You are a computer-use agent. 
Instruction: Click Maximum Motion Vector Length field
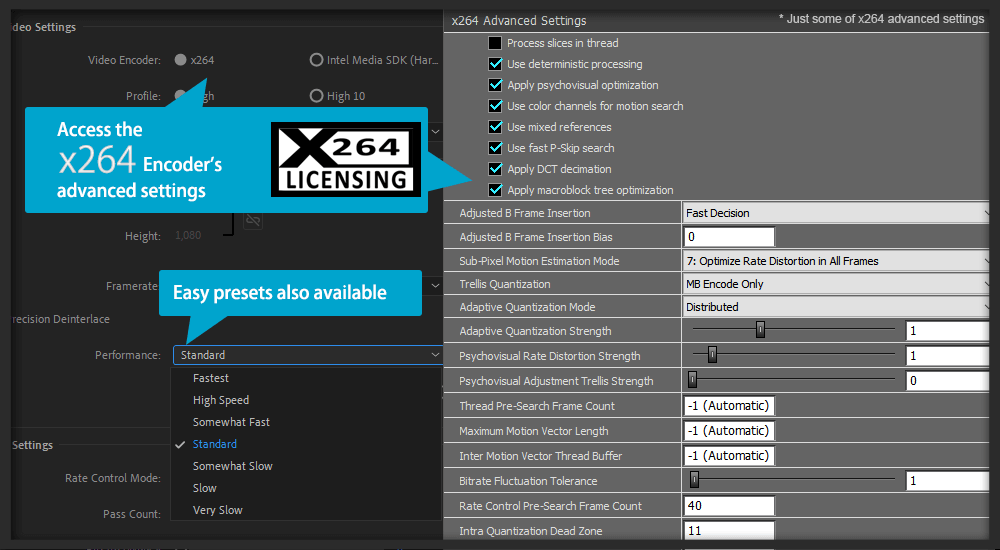(728, 431)
